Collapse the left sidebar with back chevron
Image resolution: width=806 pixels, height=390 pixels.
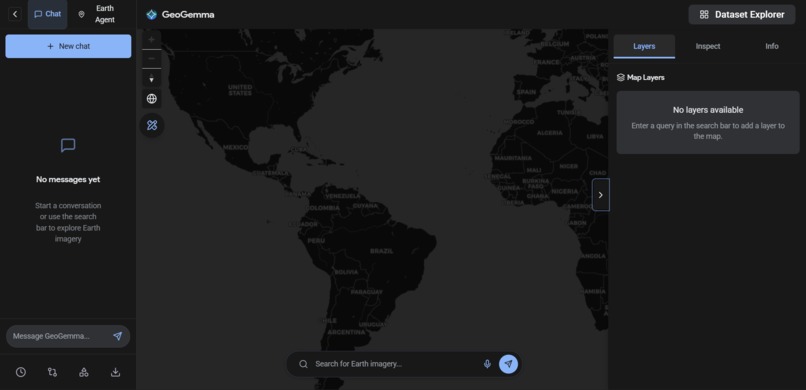pyautogui.click(x=15, y=14)
